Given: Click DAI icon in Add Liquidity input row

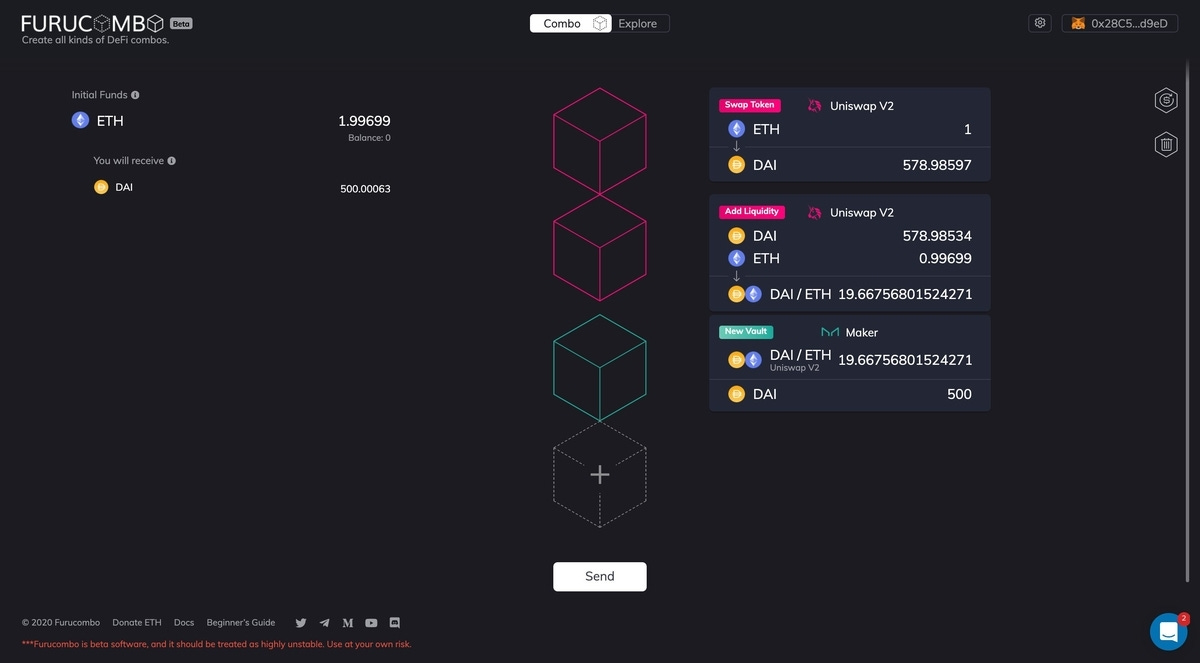Looking at the screenshot, I should (x=737, y=236).
